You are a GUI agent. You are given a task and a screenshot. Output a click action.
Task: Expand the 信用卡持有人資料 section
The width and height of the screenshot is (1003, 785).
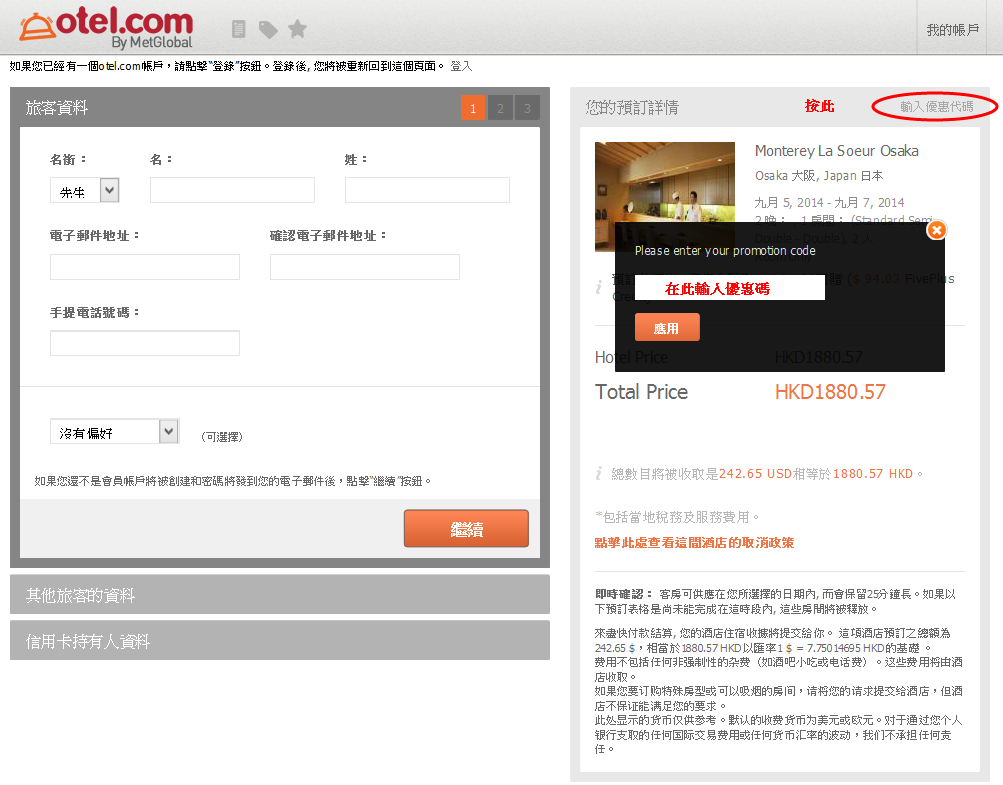click(x=279, y=641)
